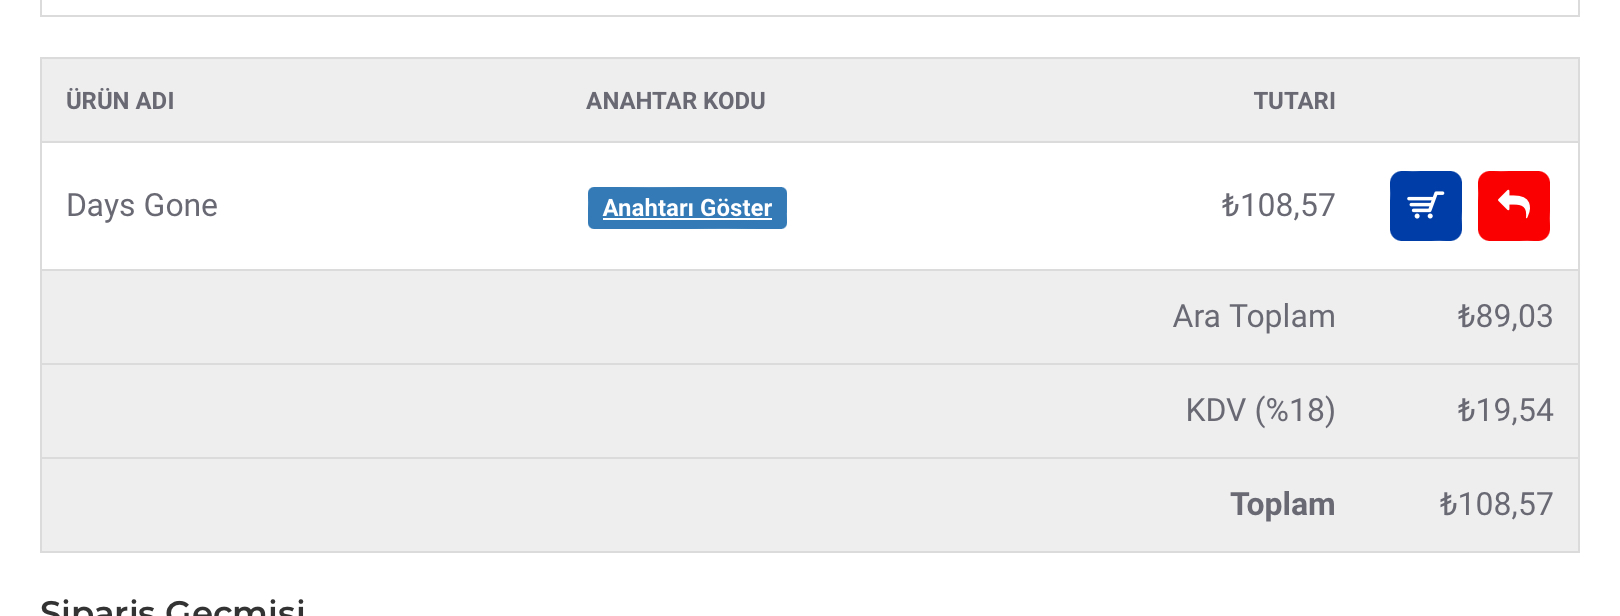Viewport: 1620px width, 616px height.
Task: Click the bold Toplam label
Action: coord(1282,504)
